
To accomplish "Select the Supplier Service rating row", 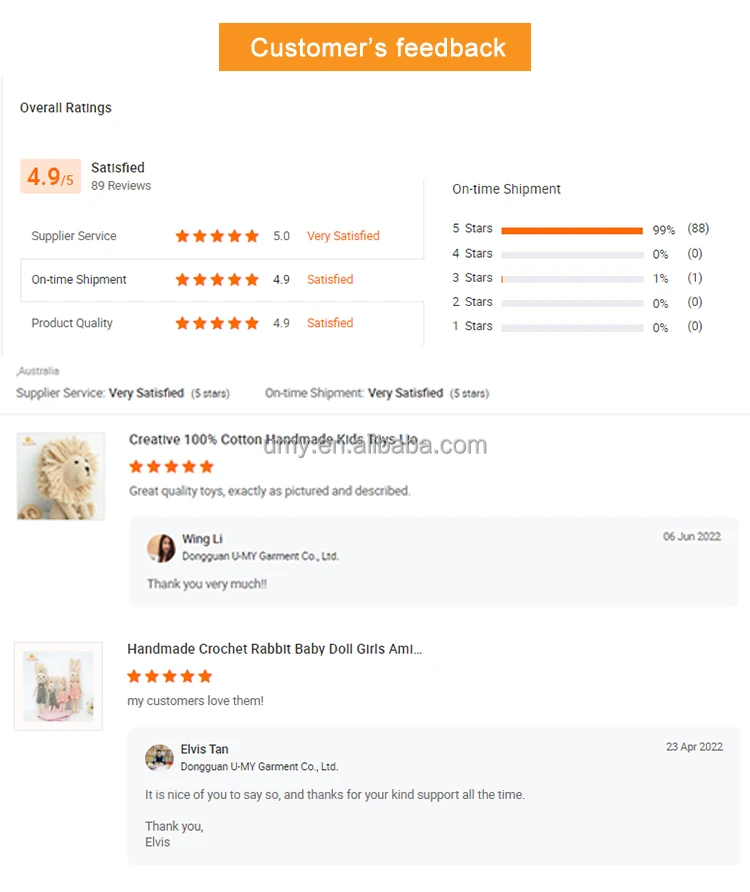I will [x=222, y=236].
